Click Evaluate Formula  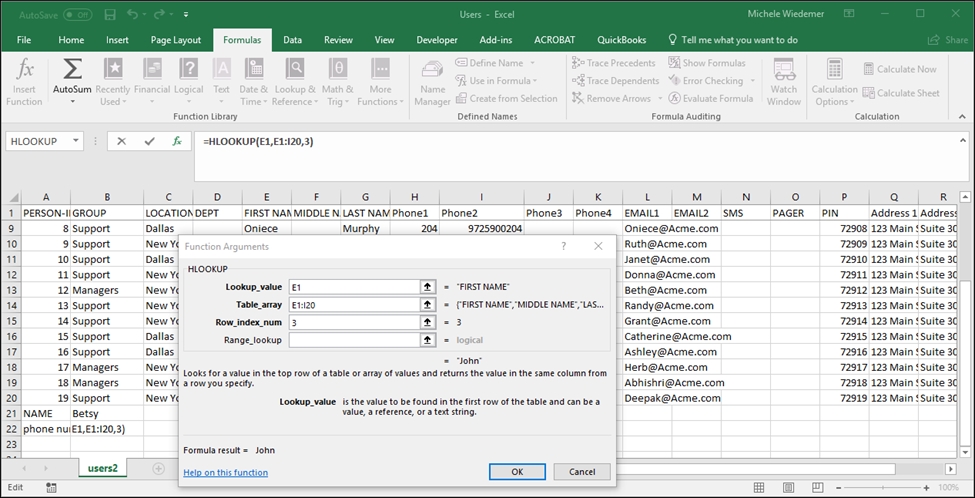[x=710, y=98]
